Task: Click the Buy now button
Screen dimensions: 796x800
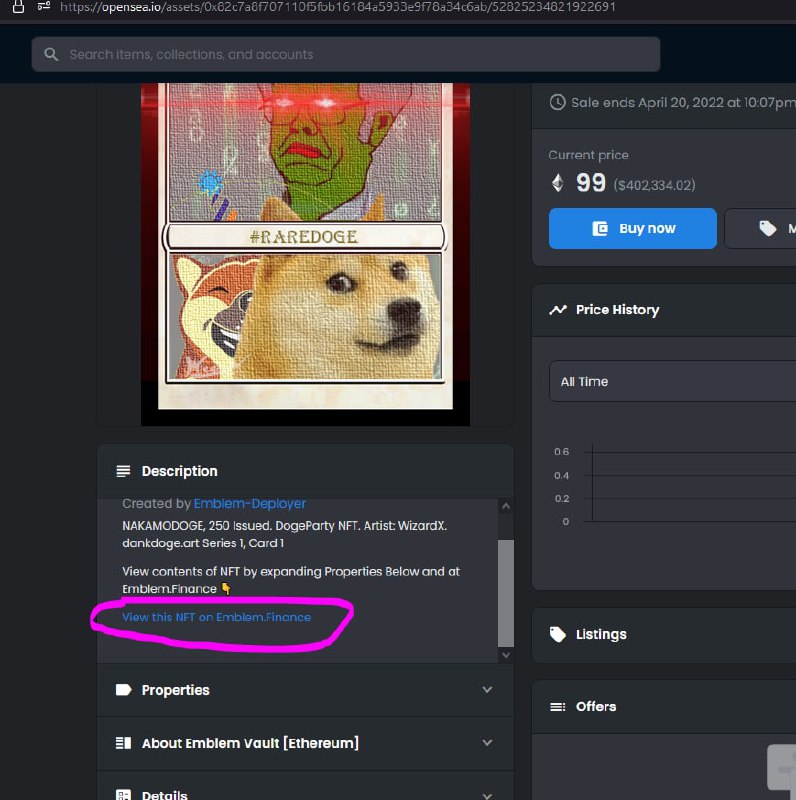Action: coord(633,228)
